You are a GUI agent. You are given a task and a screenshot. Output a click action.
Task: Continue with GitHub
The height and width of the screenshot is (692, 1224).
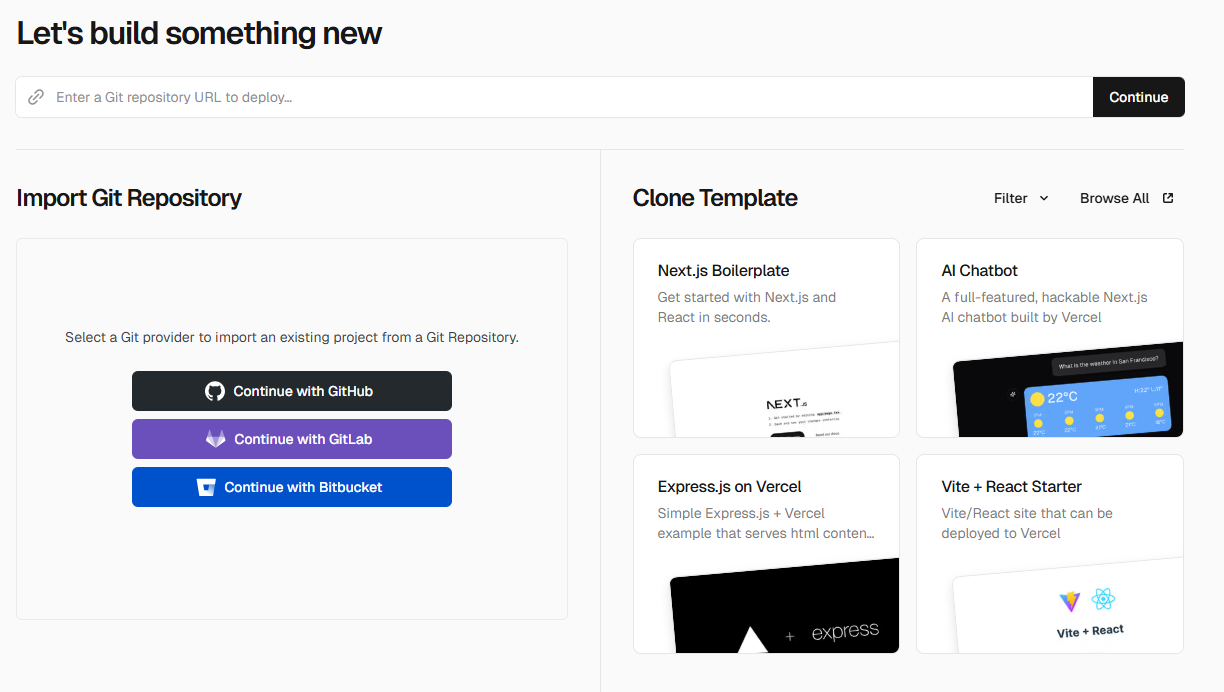pos(292,391)
